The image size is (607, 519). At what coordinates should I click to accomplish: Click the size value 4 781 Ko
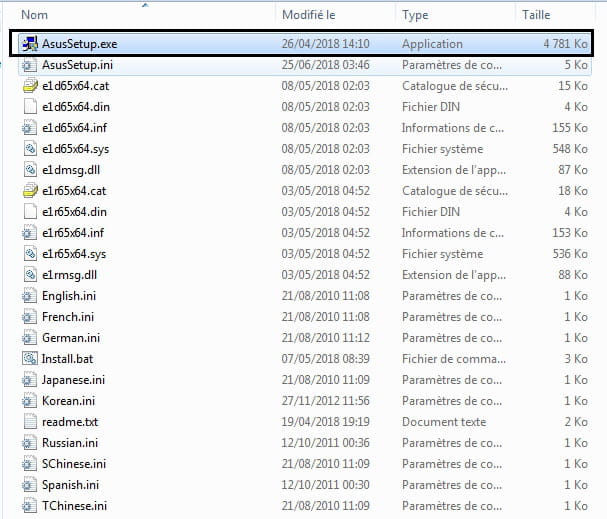[x=566, y=44]
